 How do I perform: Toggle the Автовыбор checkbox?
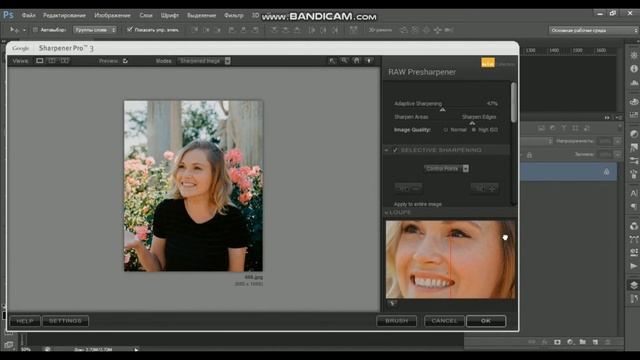point(35,30)
